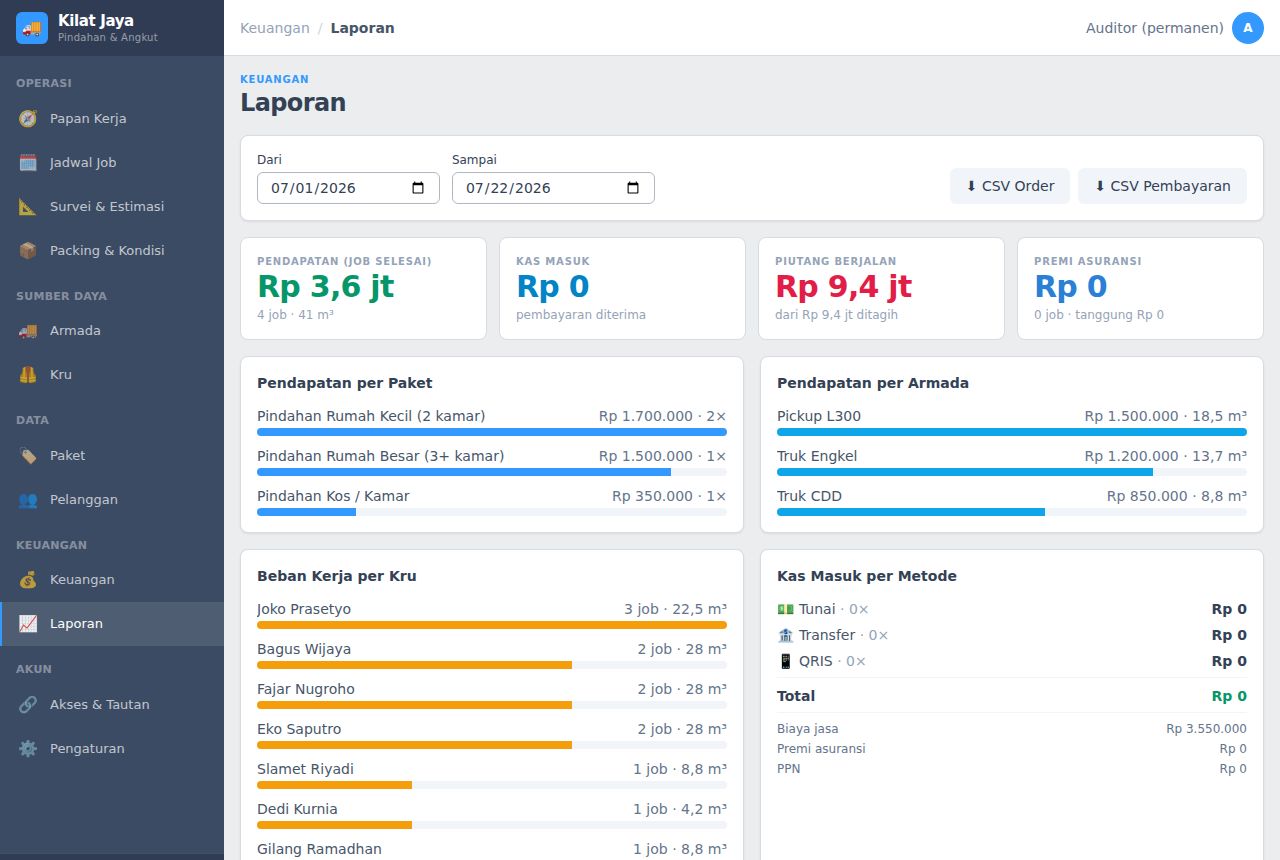Viewport: 1280px width, 860px height.
Task: Open Akses & Tautan link icon
Action: tap(28, 705)
